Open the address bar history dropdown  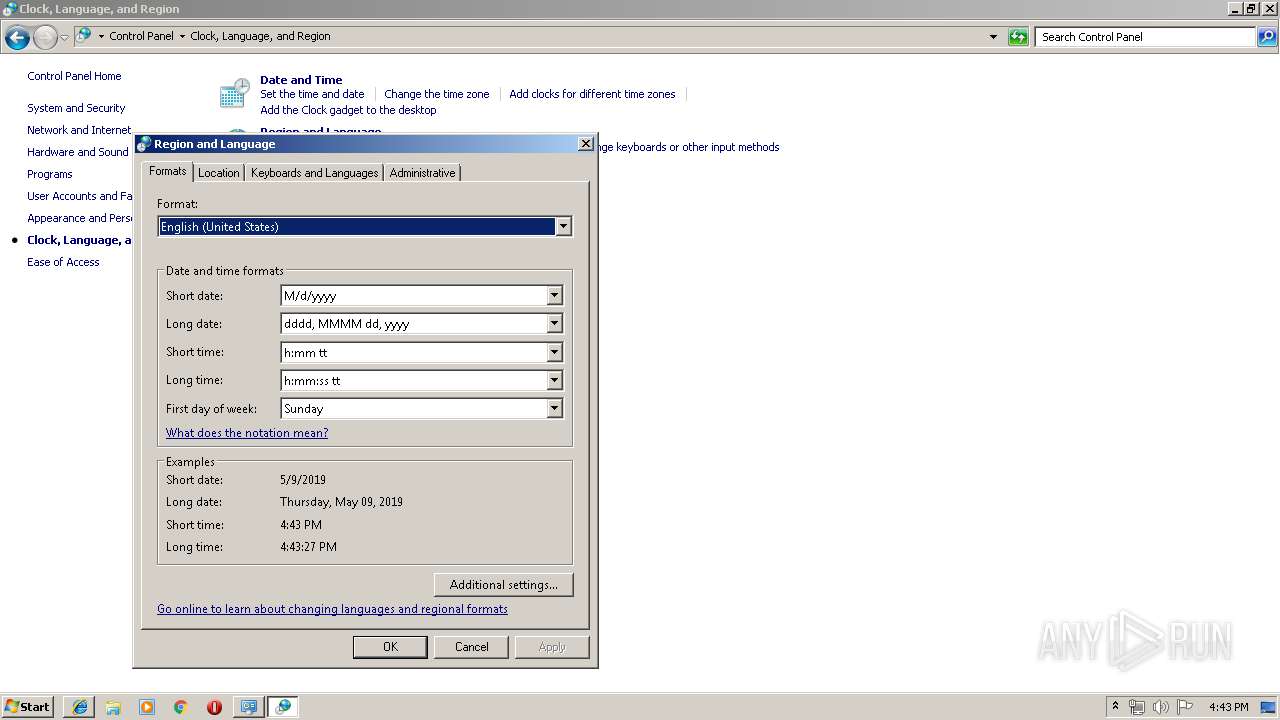pyautogui.click(x=993, y=37)
